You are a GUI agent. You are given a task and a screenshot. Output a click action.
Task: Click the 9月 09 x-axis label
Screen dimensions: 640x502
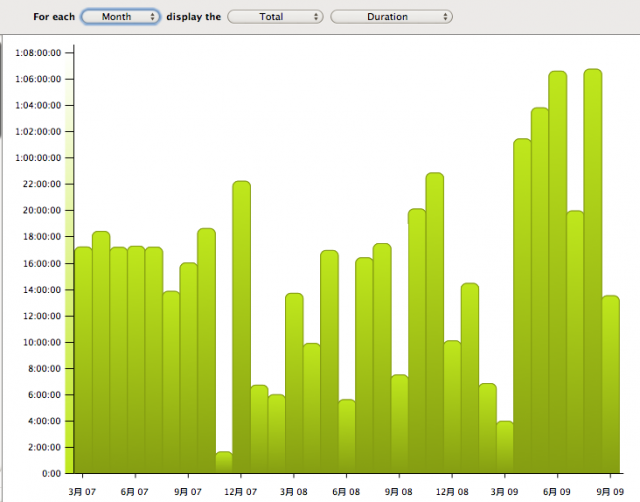point(610,491)
